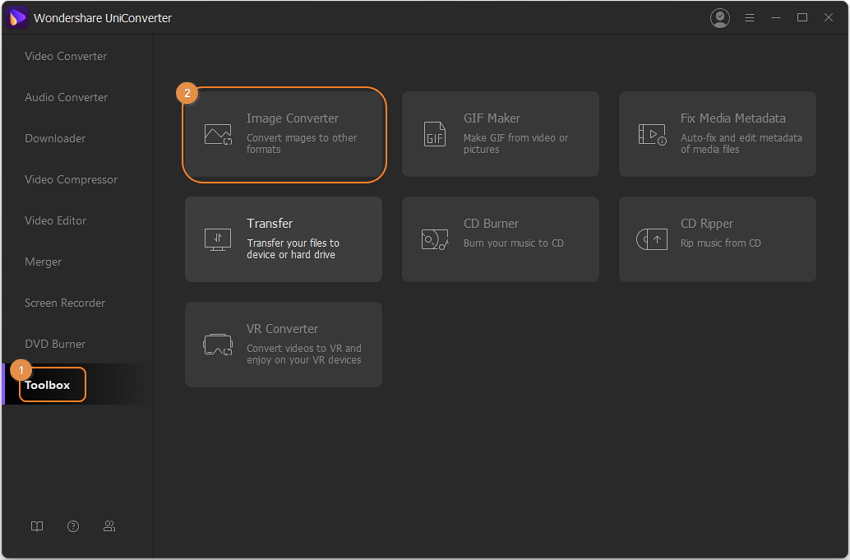Open the user guide book icon
The height and width of the screenshot is (560, 850).
coord(37,526)
